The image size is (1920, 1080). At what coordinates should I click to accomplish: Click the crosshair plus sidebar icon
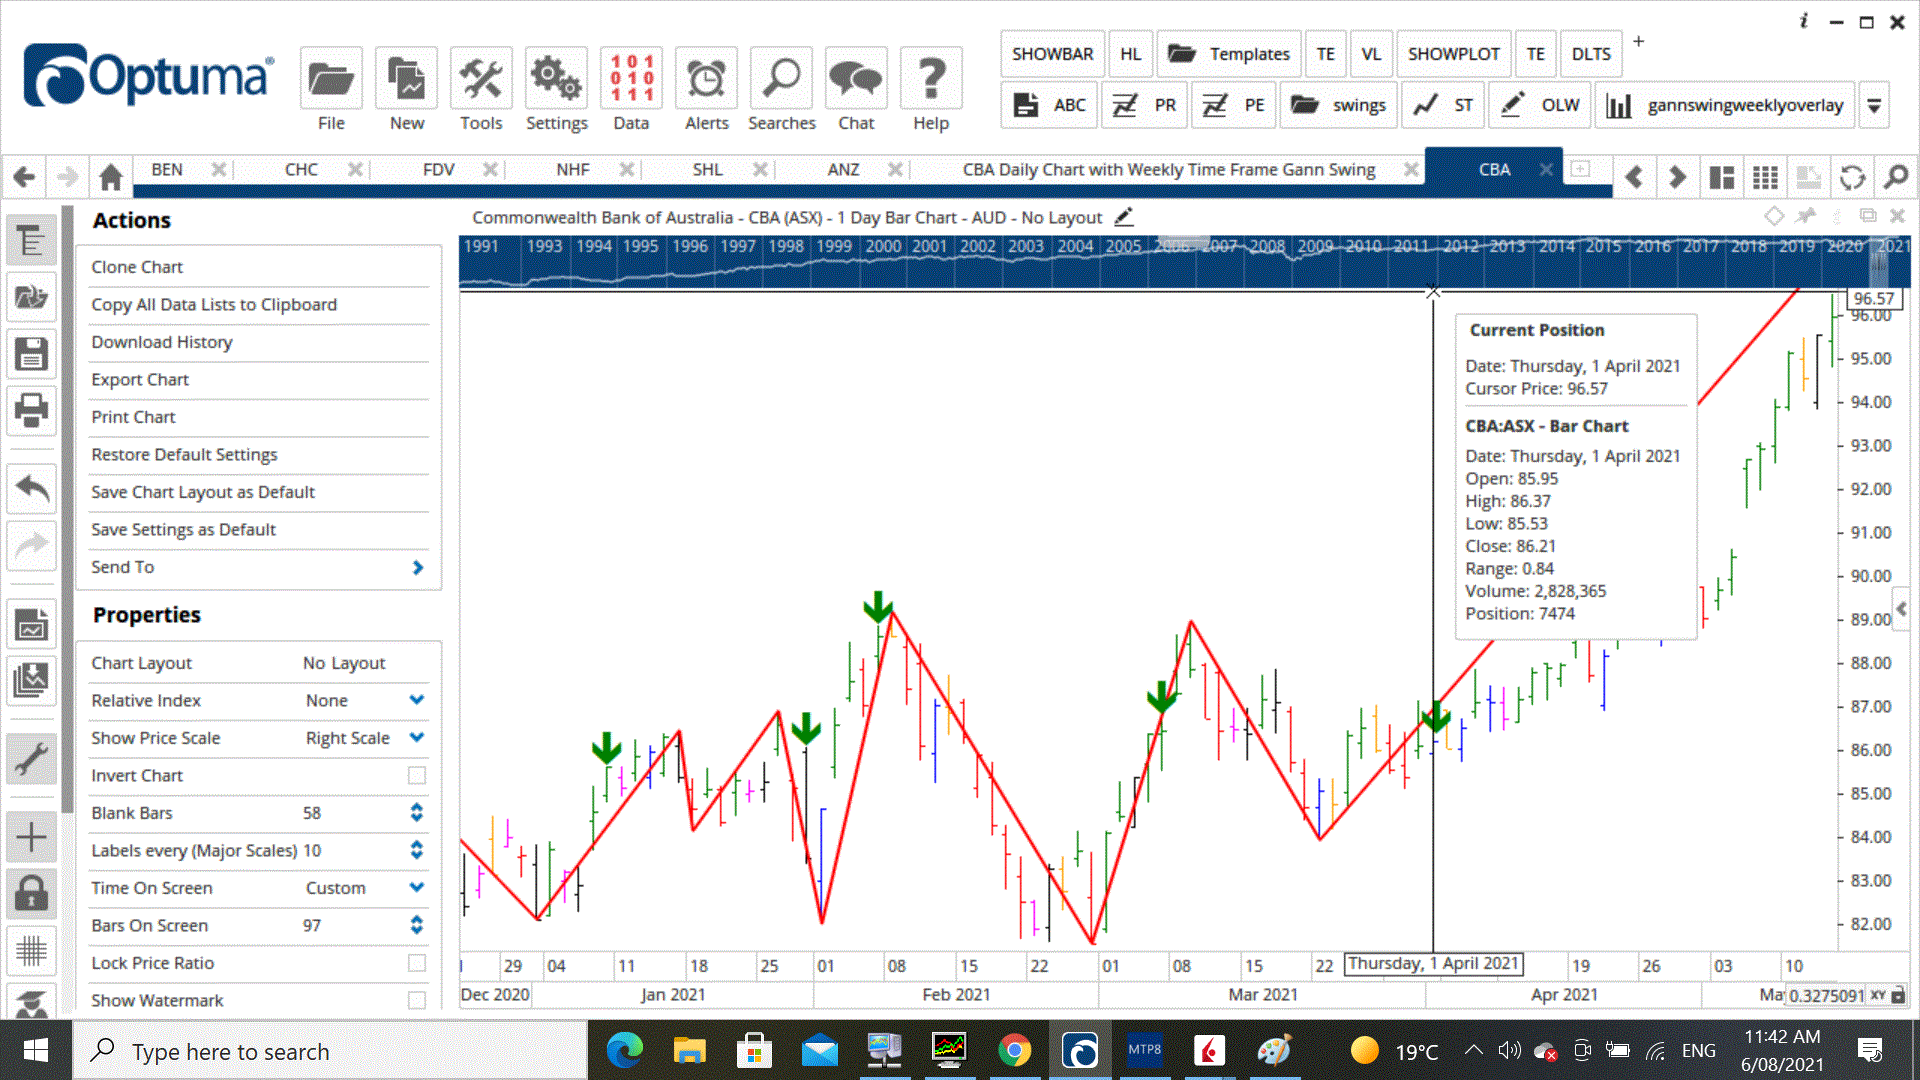31,837
